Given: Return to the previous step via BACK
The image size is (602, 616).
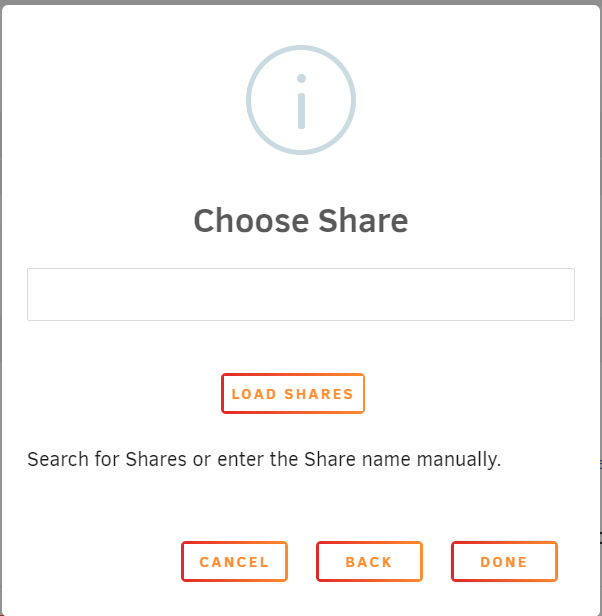Looking at the screenshot, I should [369, 562].
